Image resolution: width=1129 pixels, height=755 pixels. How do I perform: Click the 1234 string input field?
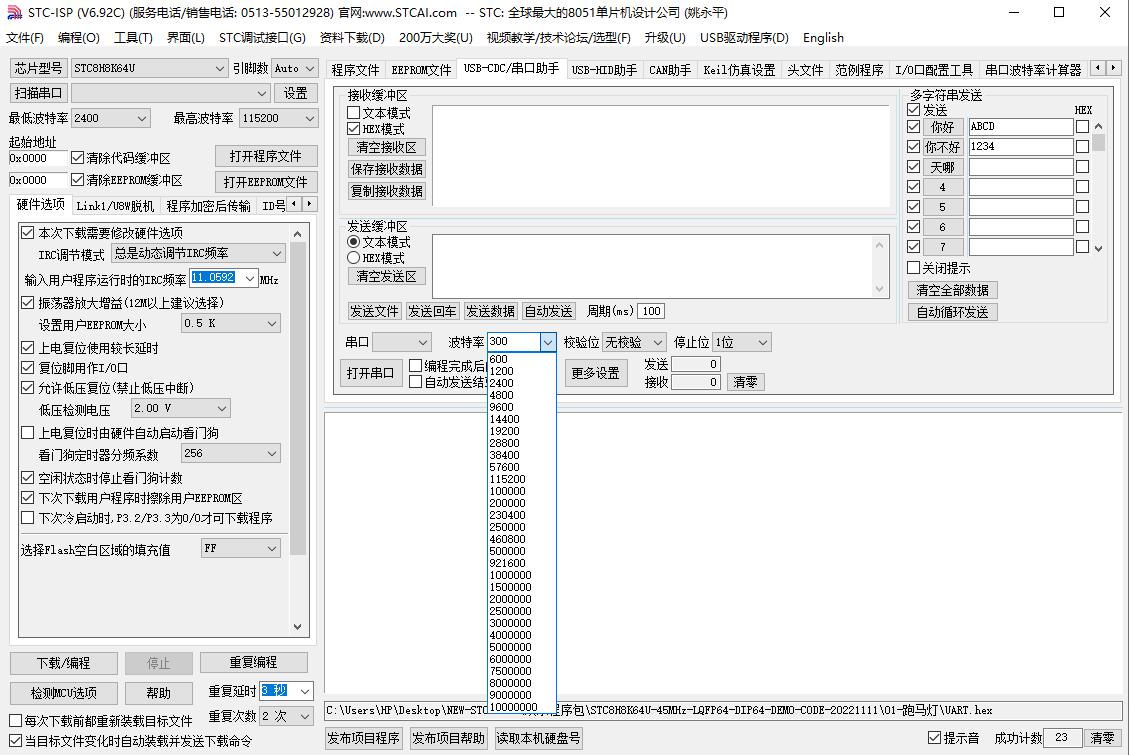pyautogui.click(x=1020, y=147)
